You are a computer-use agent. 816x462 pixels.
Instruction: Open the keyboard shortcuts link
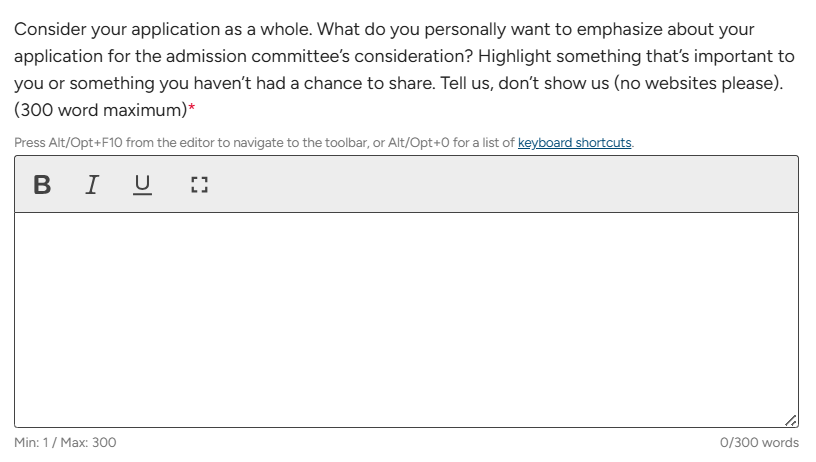point(574,143)
